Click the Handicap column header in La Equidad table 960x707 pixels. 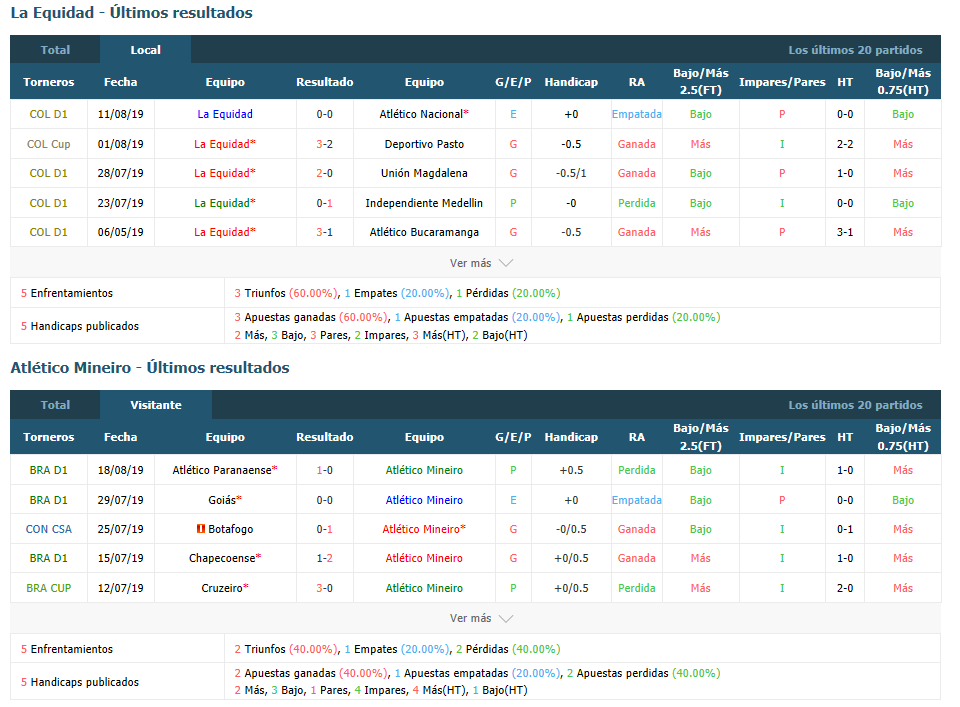571,81
